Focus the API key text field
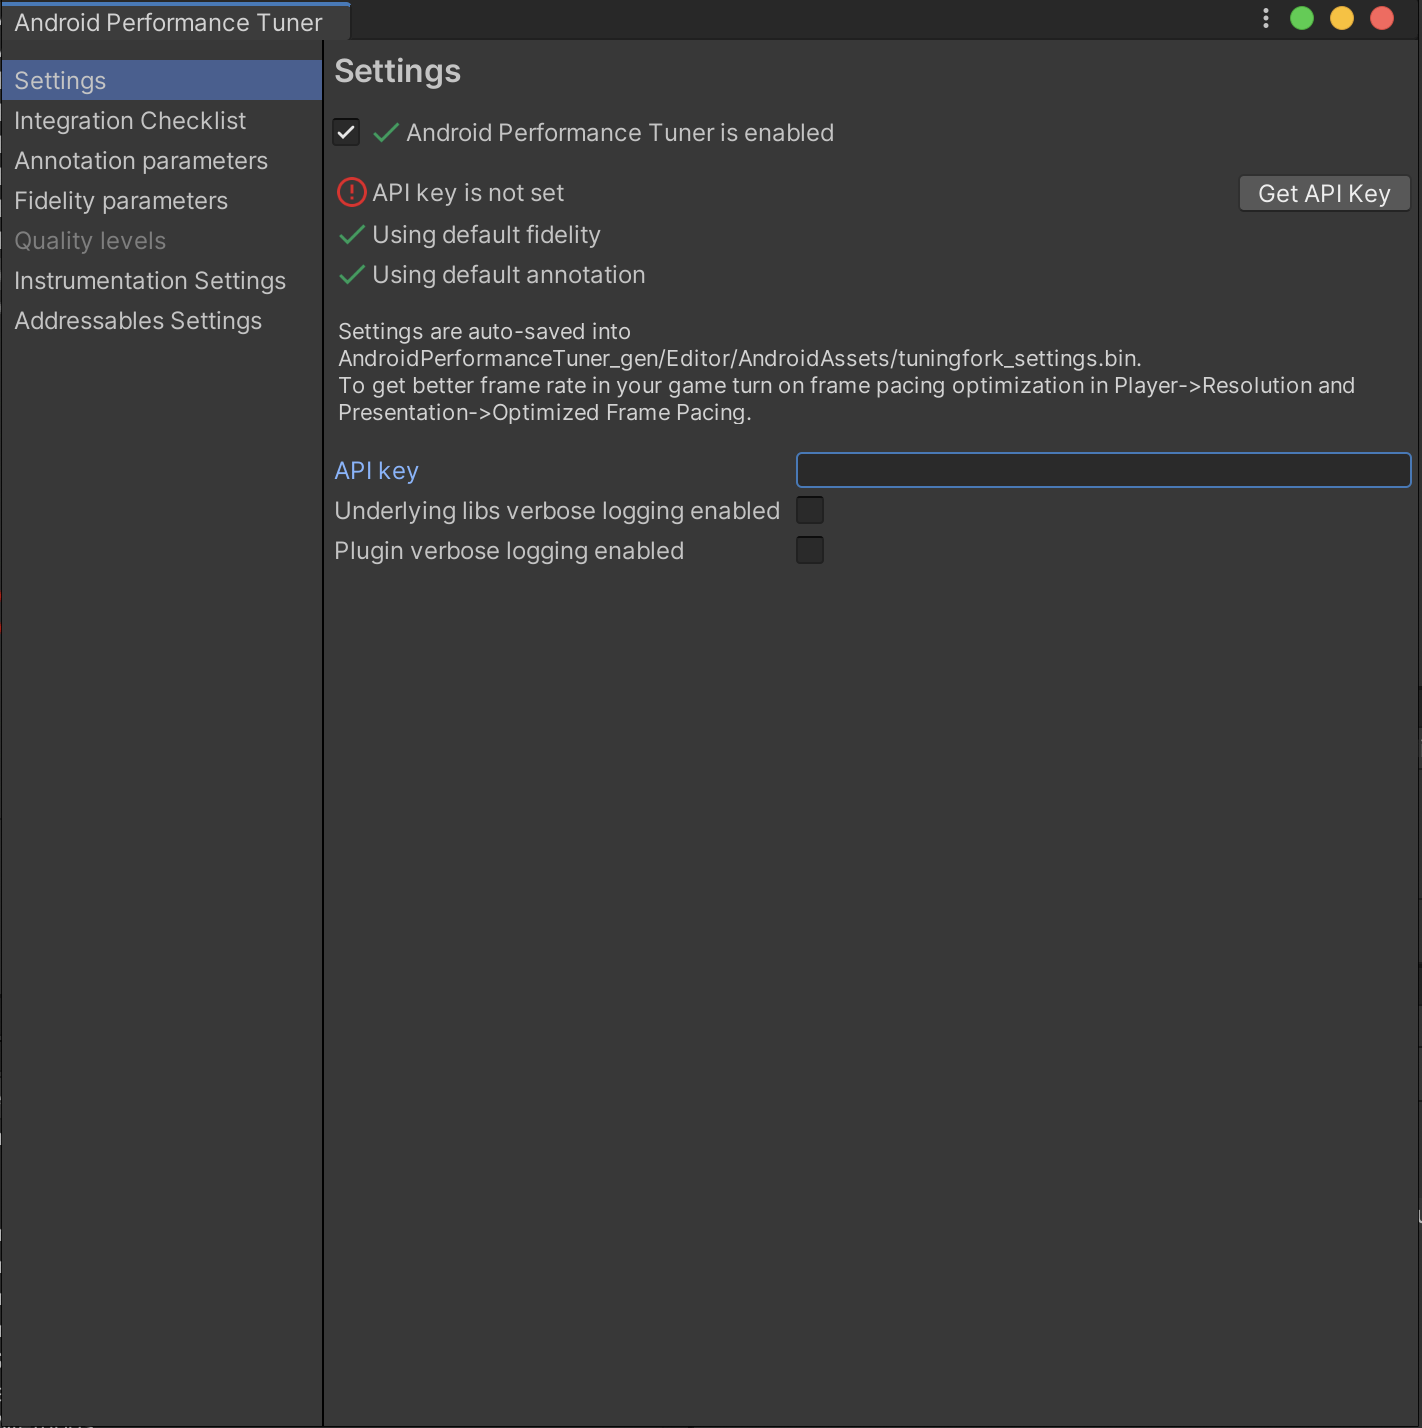 1103,470
